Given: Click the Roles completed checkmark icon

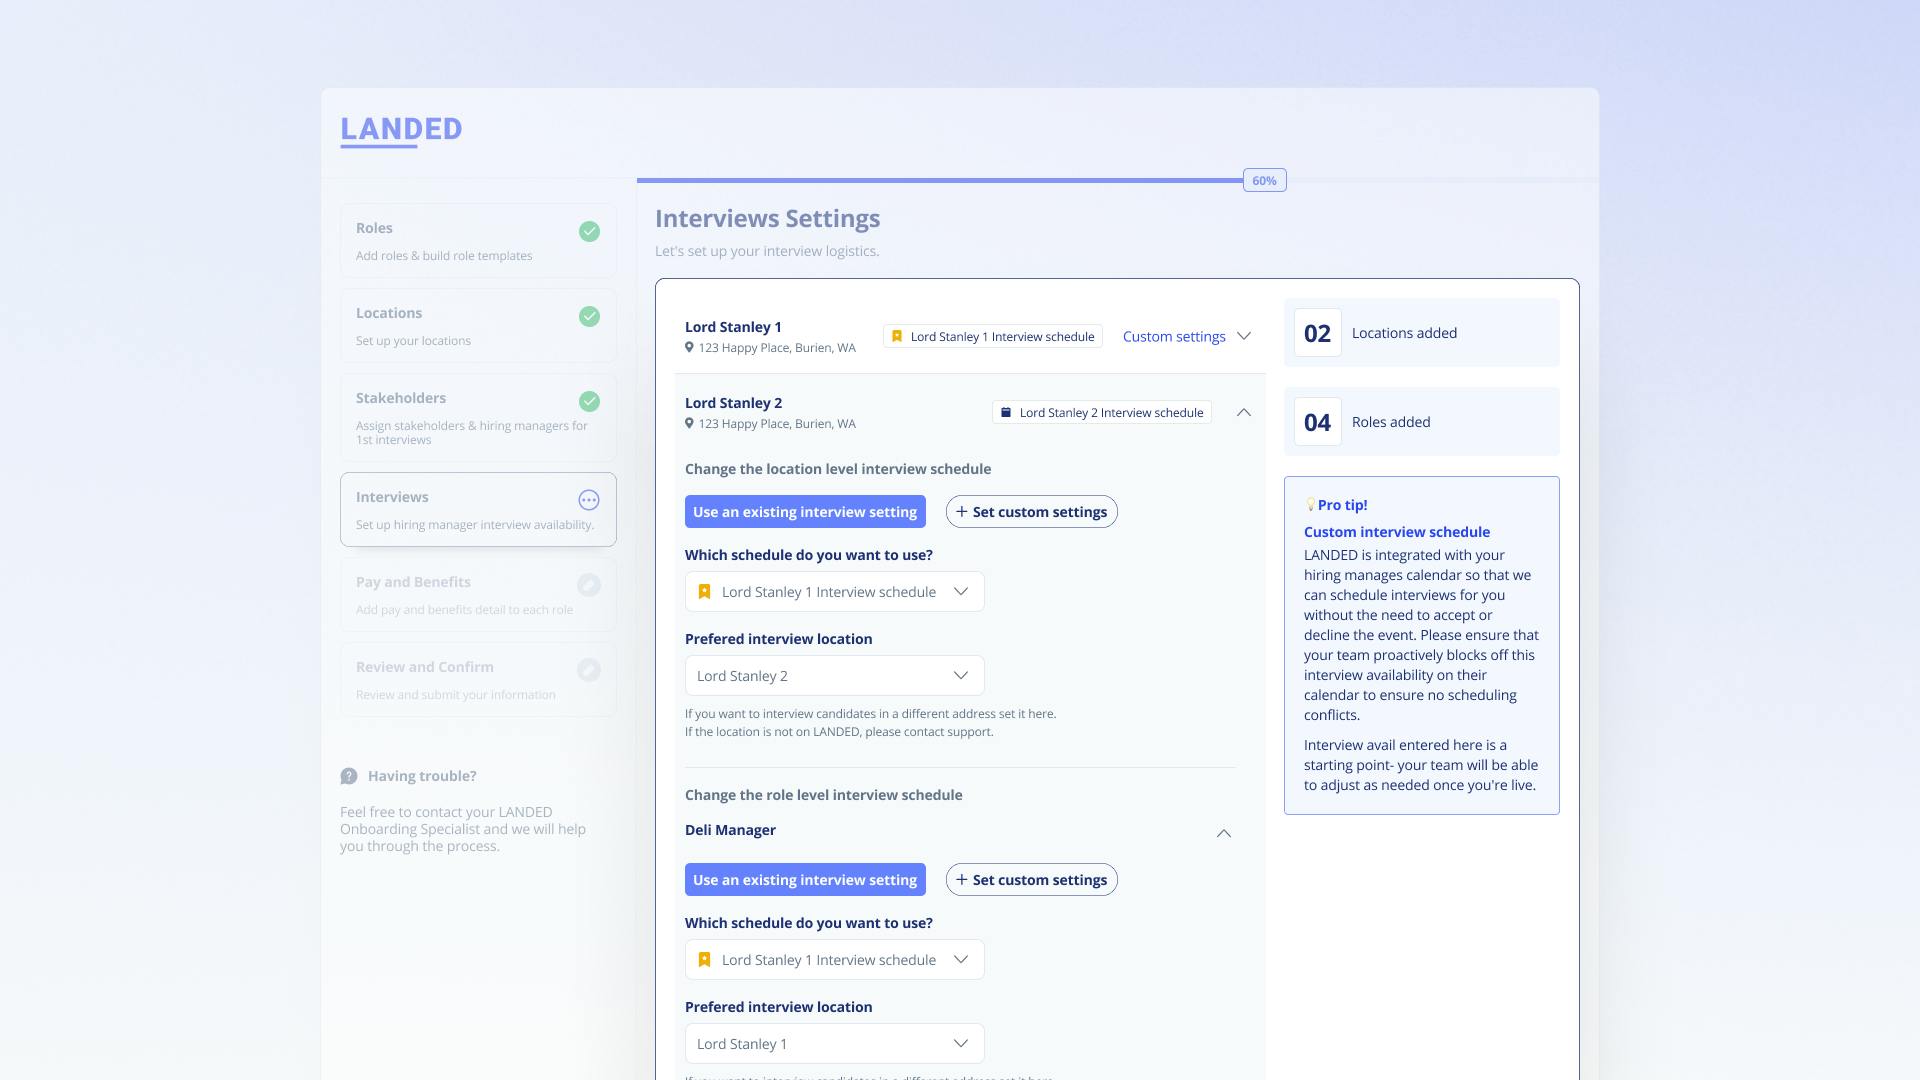Looking at the screenshot, I should [x=589, y=231].
